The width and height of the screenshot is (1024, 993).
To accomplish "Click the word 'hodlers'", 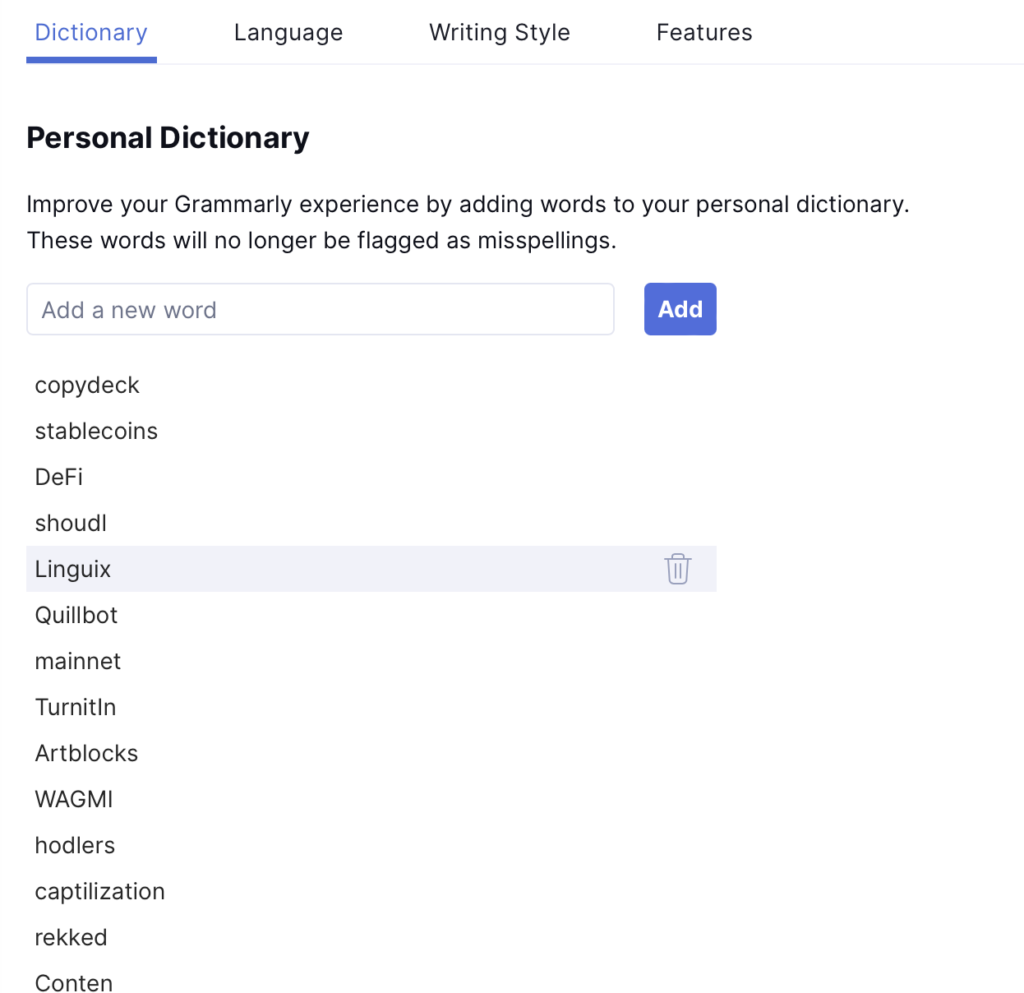I will coord(74,845).
